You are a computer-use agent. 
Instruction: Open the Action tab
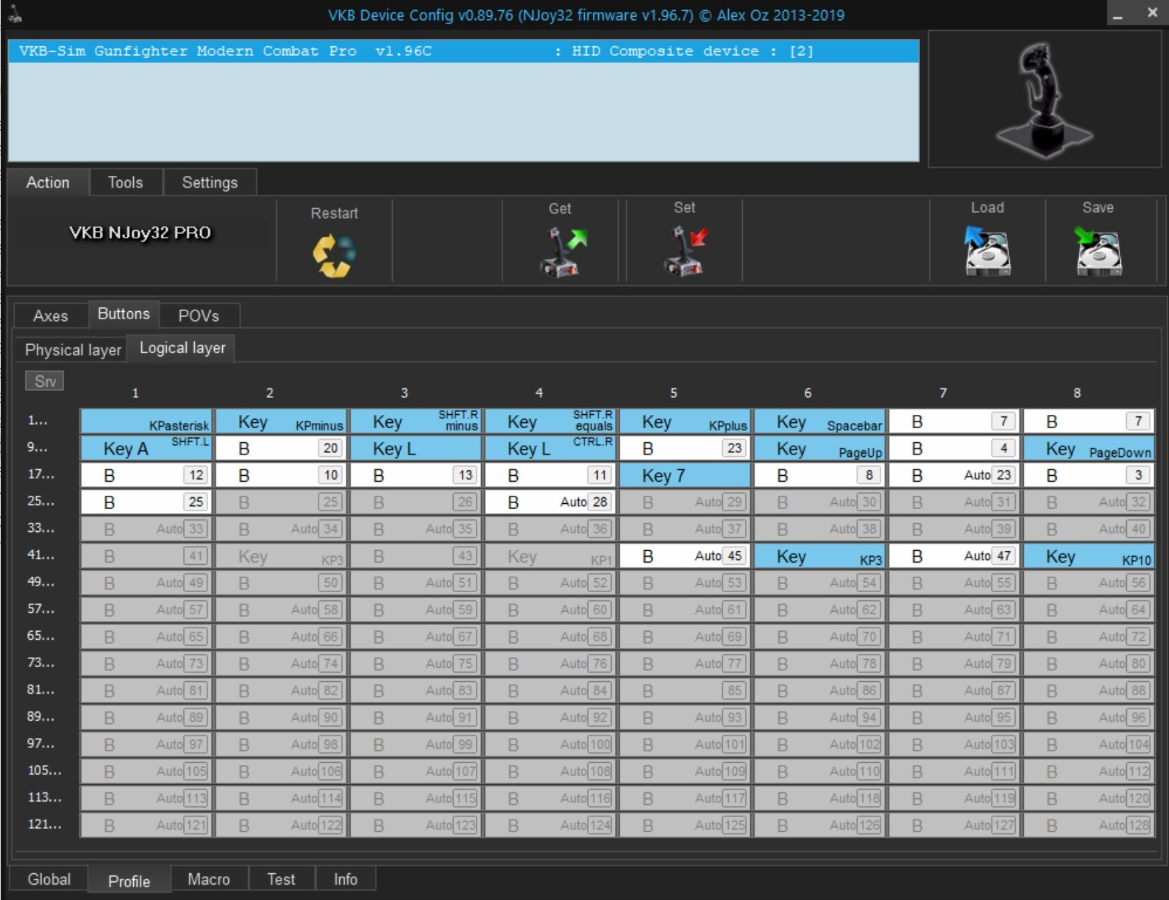tap(48, 183)
